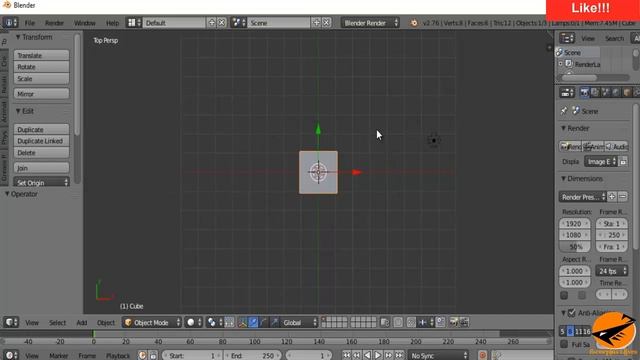Collapse the Operator panel
This screenshot has height=360, width=640.
[7, 194]
